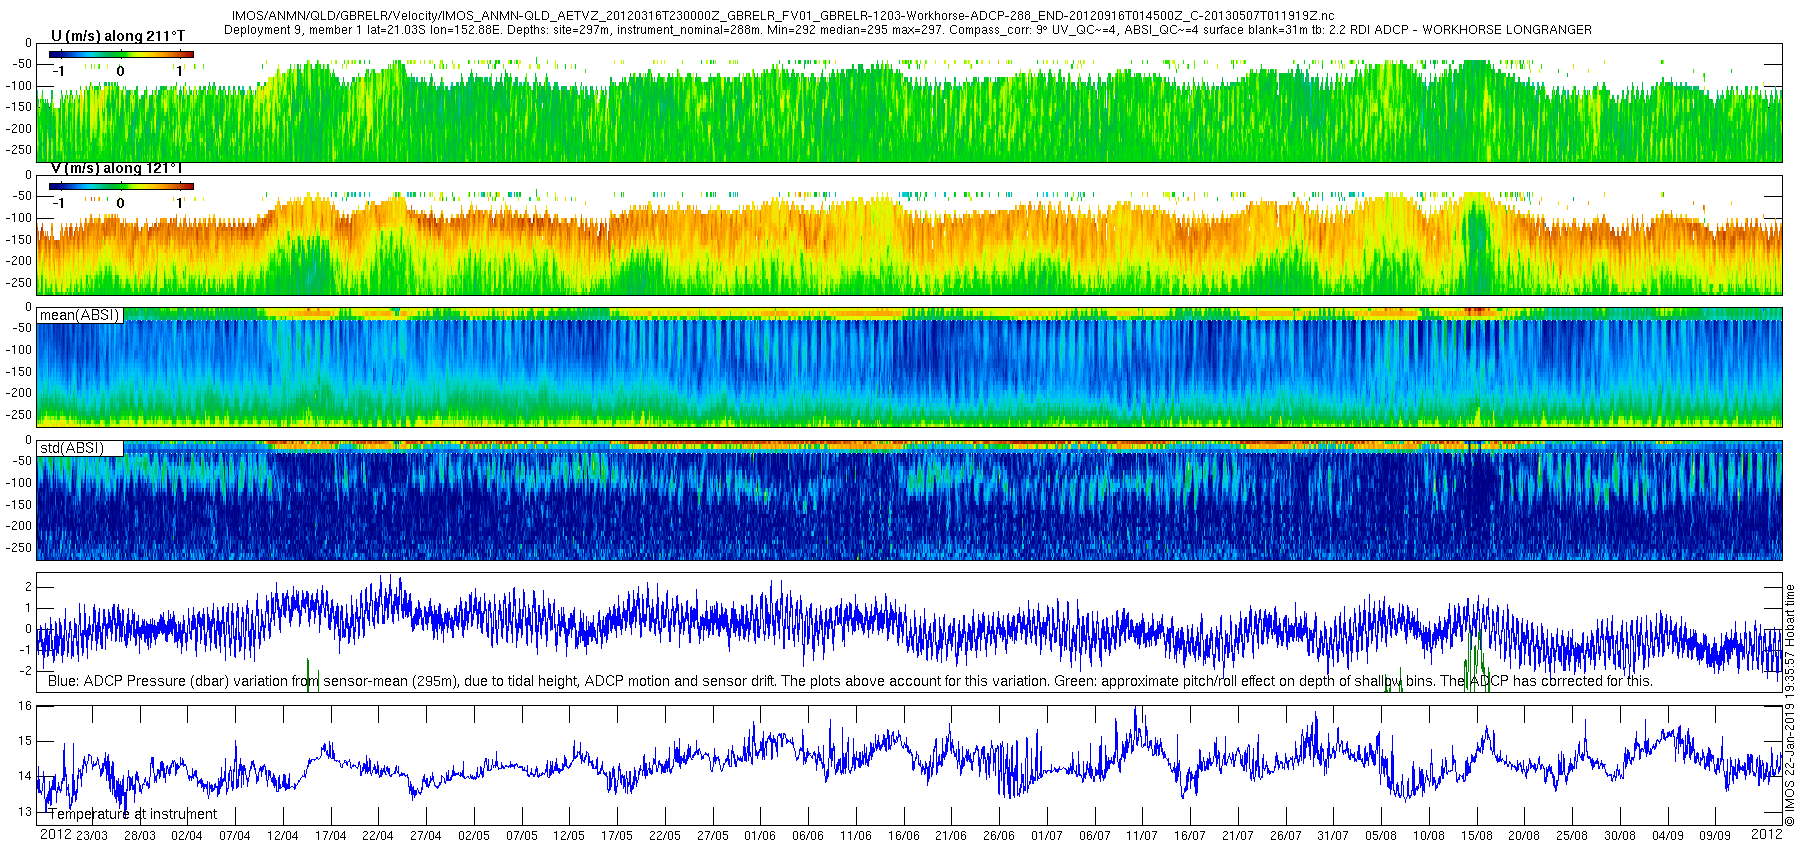This screenshot has height=850, width=1800.
Task: Click the '13' temperature axis tick label
Action: pyautogui.click(x=26, y=812)
